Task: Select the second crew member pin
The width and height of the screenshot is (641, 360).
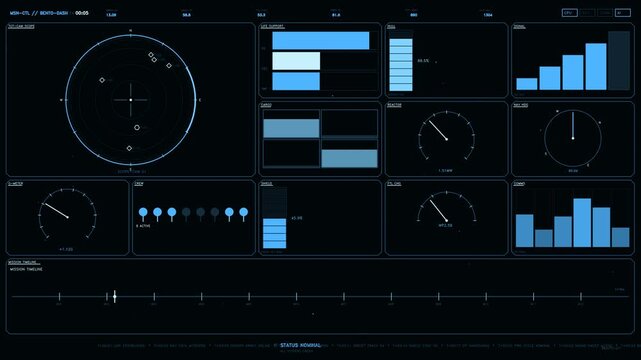Action: (157, 214)
